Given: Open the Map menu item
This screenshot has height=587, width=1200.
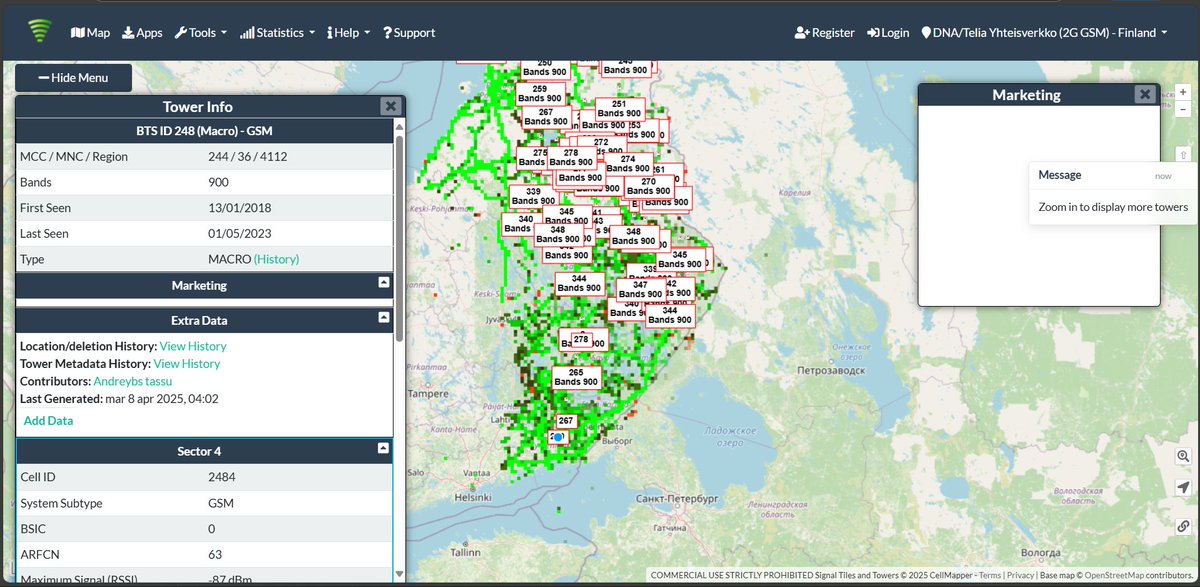Looking at the screenshot, I should coord(90,33).
